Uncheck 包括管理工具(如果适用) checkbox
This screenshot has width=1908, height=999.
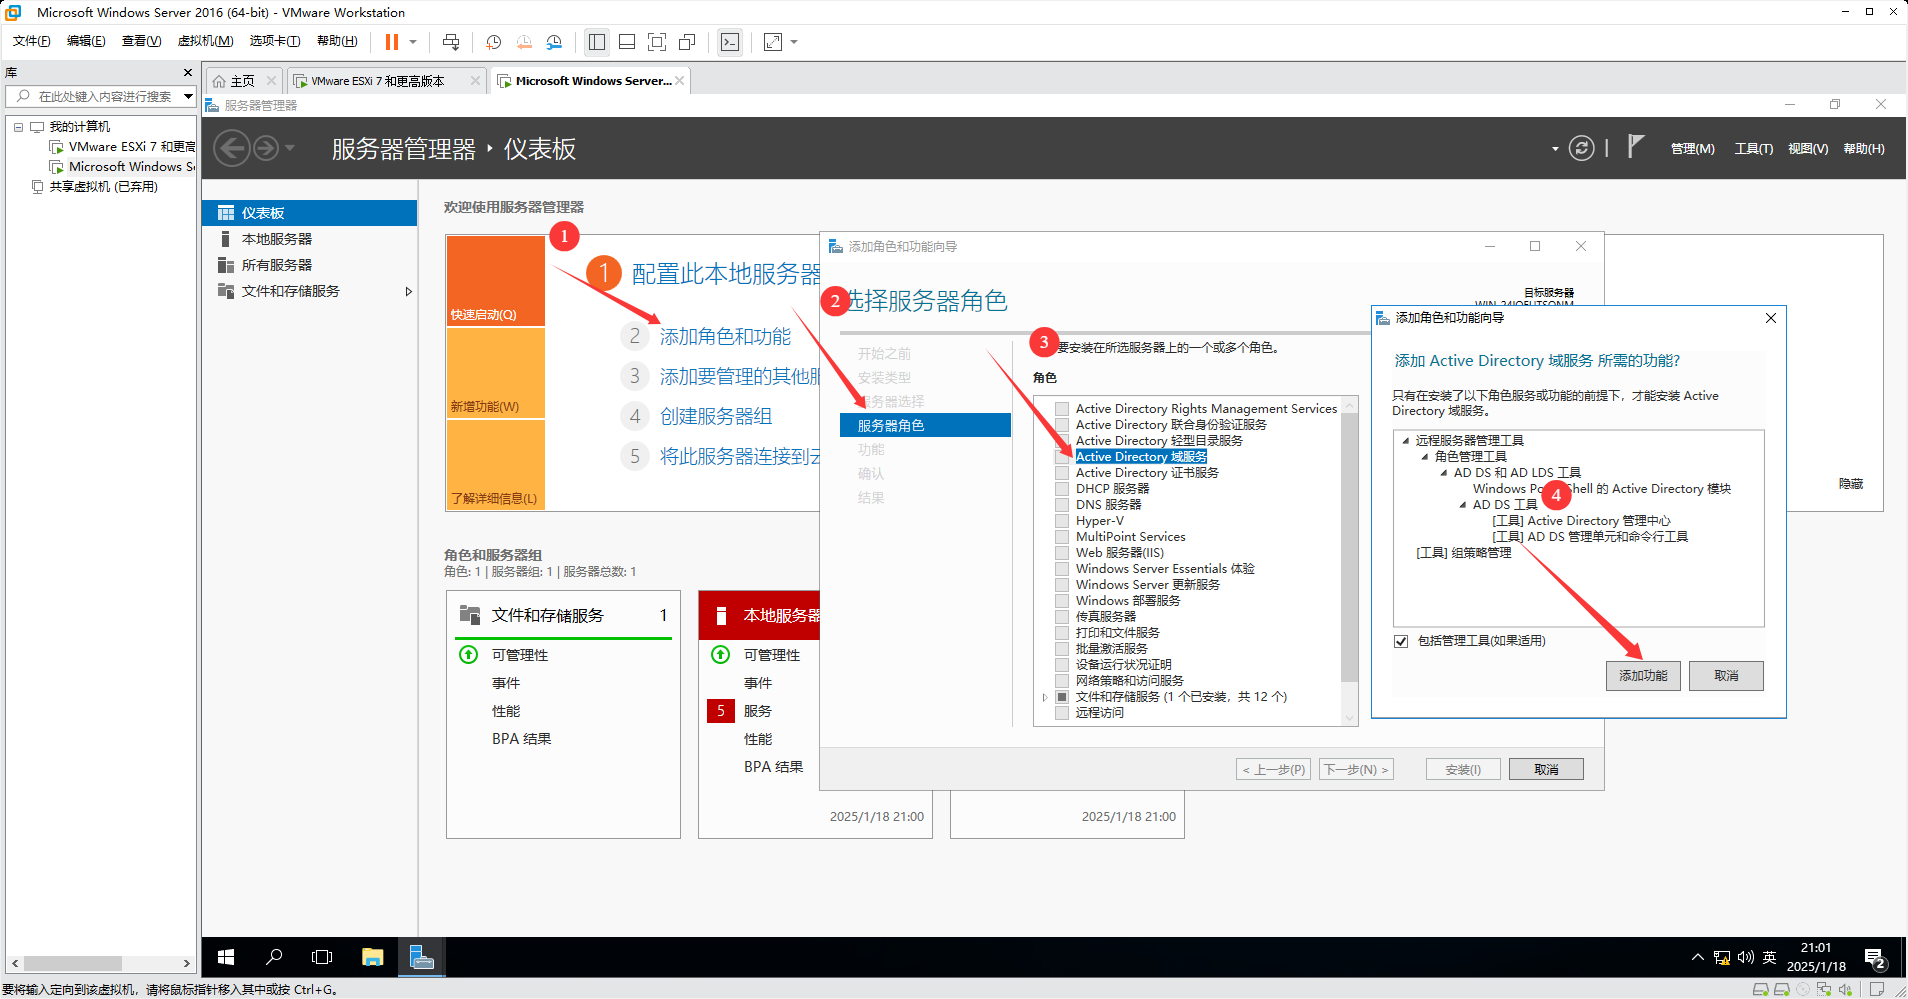[x=1401, y=641]
